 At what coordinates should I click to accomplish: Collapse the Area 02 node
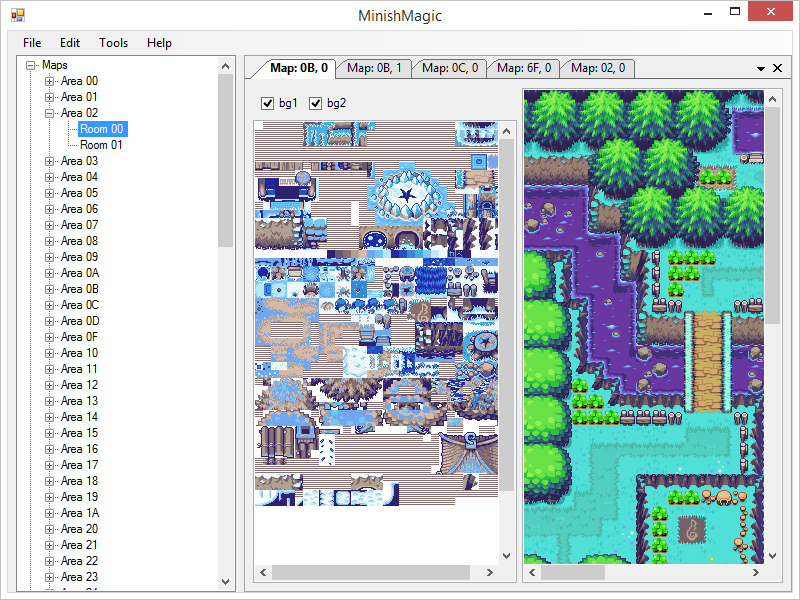click(x=49, y=113)
